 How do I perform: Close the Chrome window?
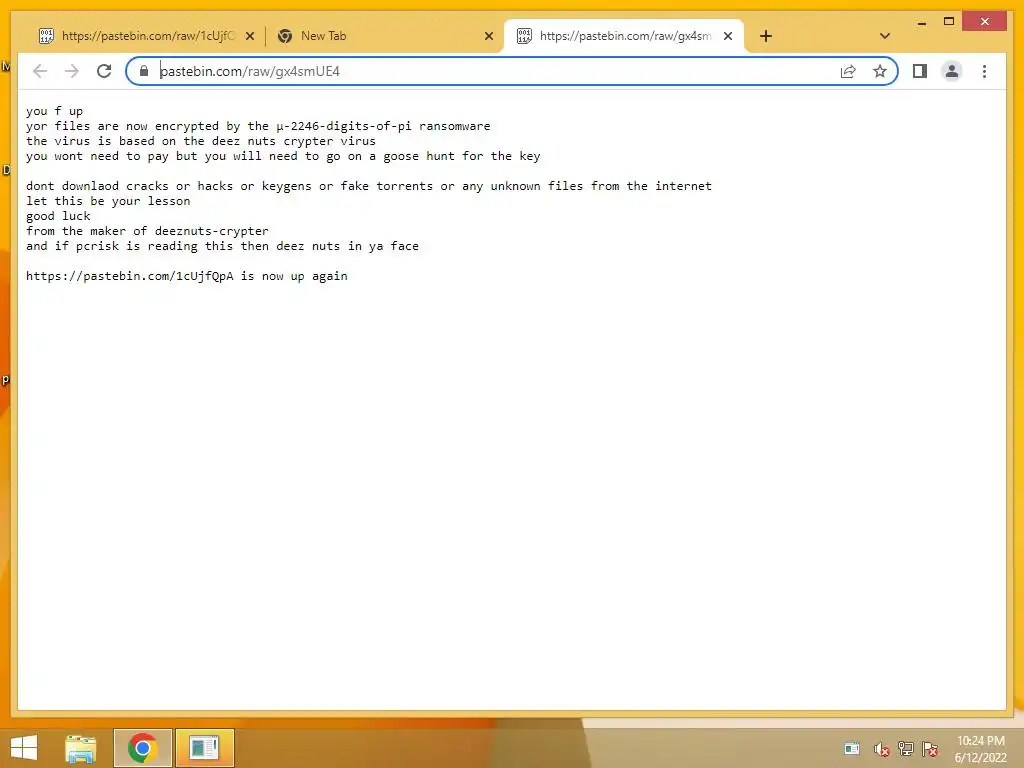pos(985,22)
